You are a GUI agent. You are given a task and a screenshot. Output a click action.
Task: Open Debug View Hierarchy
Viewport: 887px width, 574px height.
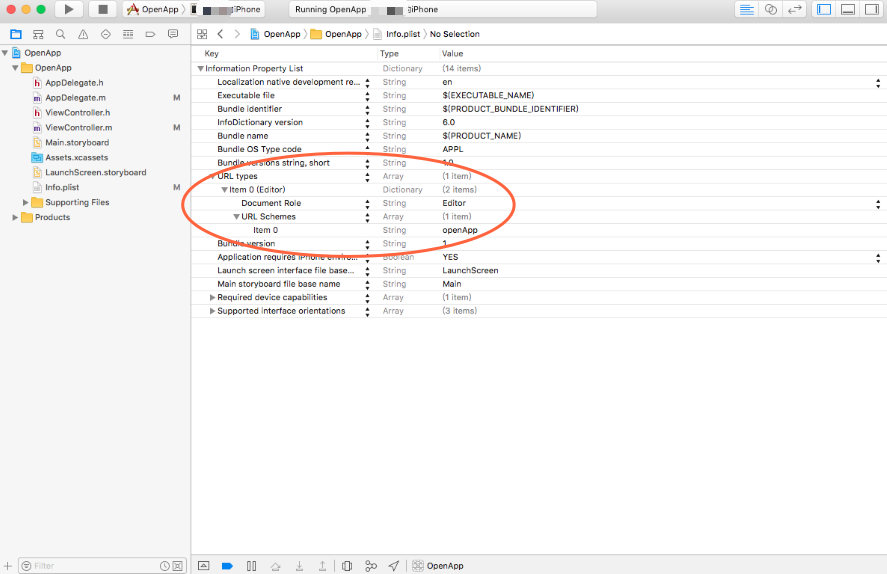347,566
